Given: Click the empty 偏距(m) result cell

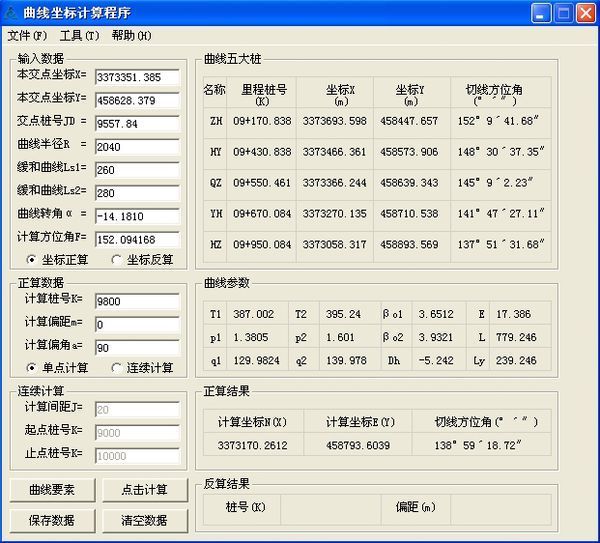Looking at the screenshot, I should (x=501, y=509).
